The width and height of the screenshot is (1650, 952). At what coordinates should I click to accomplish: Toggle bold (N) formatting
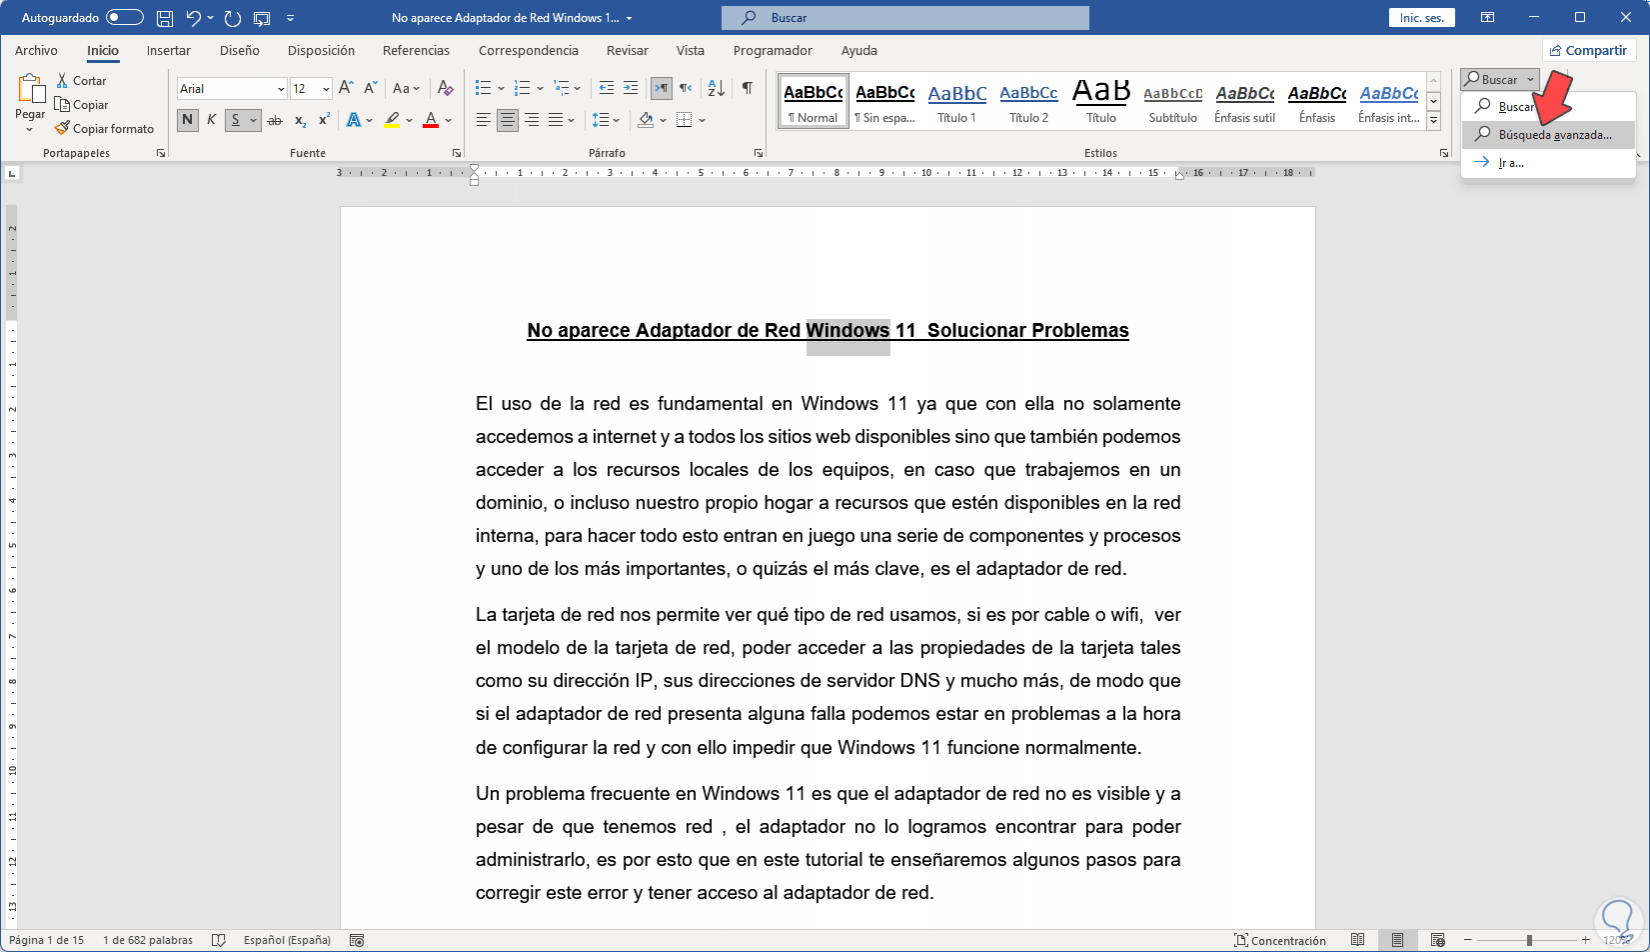(x=187, y=121)
